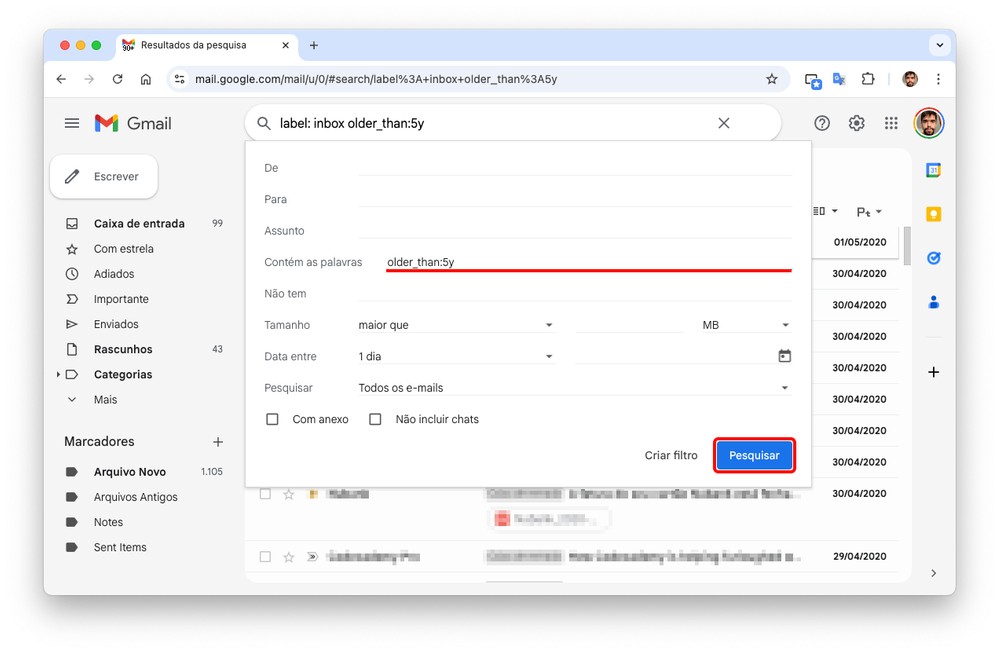
Task: Click the 'Criar filtro' link
Action: [671, 456]
